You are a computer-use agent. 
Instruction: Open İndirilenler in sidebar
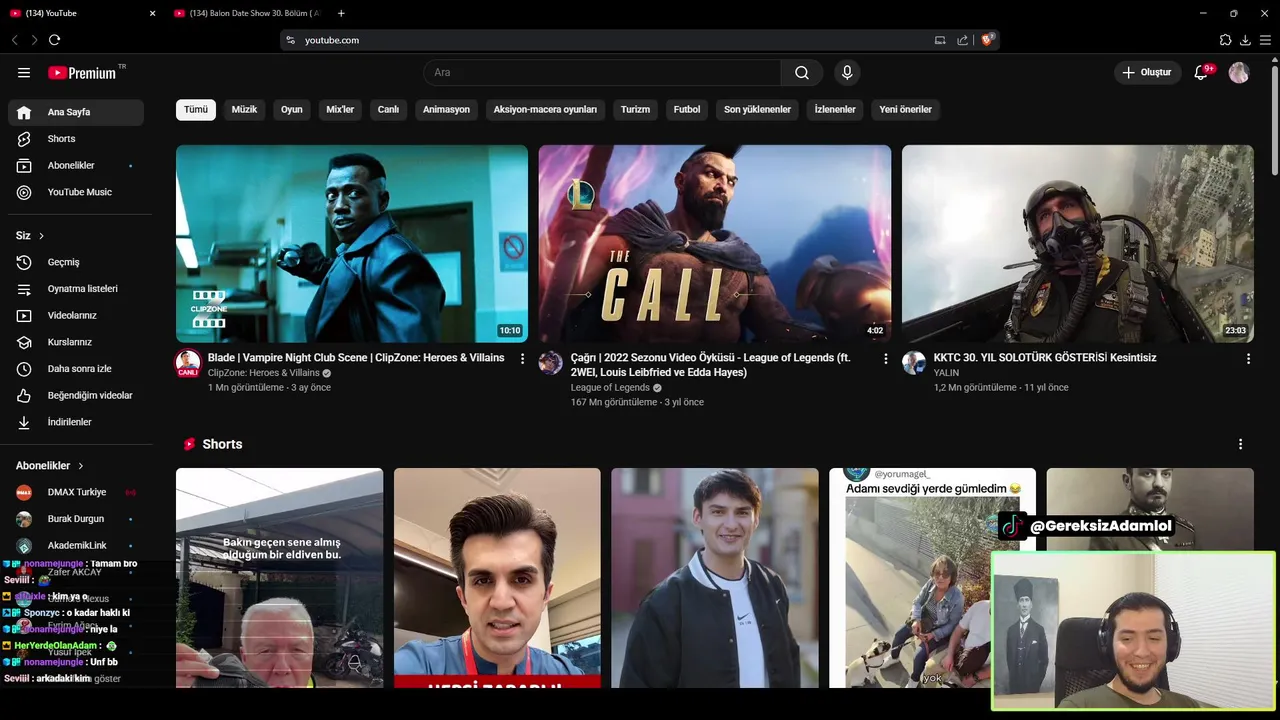[x=76, y=422]
